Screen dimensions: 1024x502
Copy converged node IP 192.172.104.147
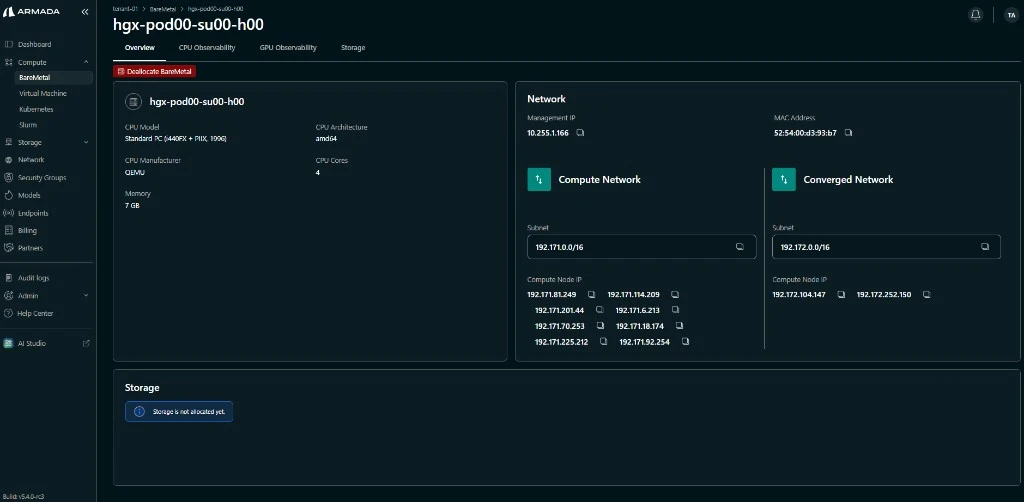click(x=841, y=294)
